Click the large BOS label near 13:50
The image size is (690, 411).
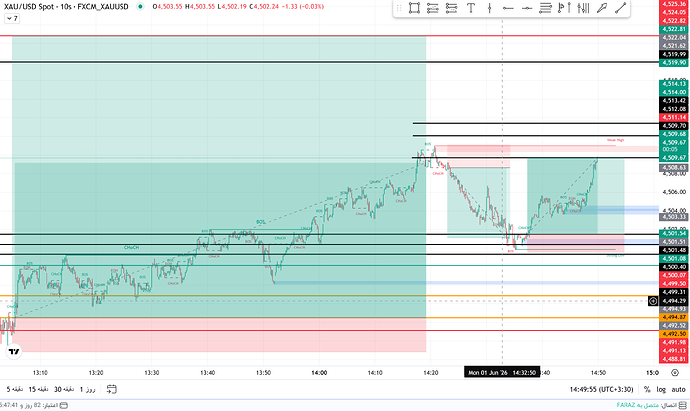[x=261, y=222]
